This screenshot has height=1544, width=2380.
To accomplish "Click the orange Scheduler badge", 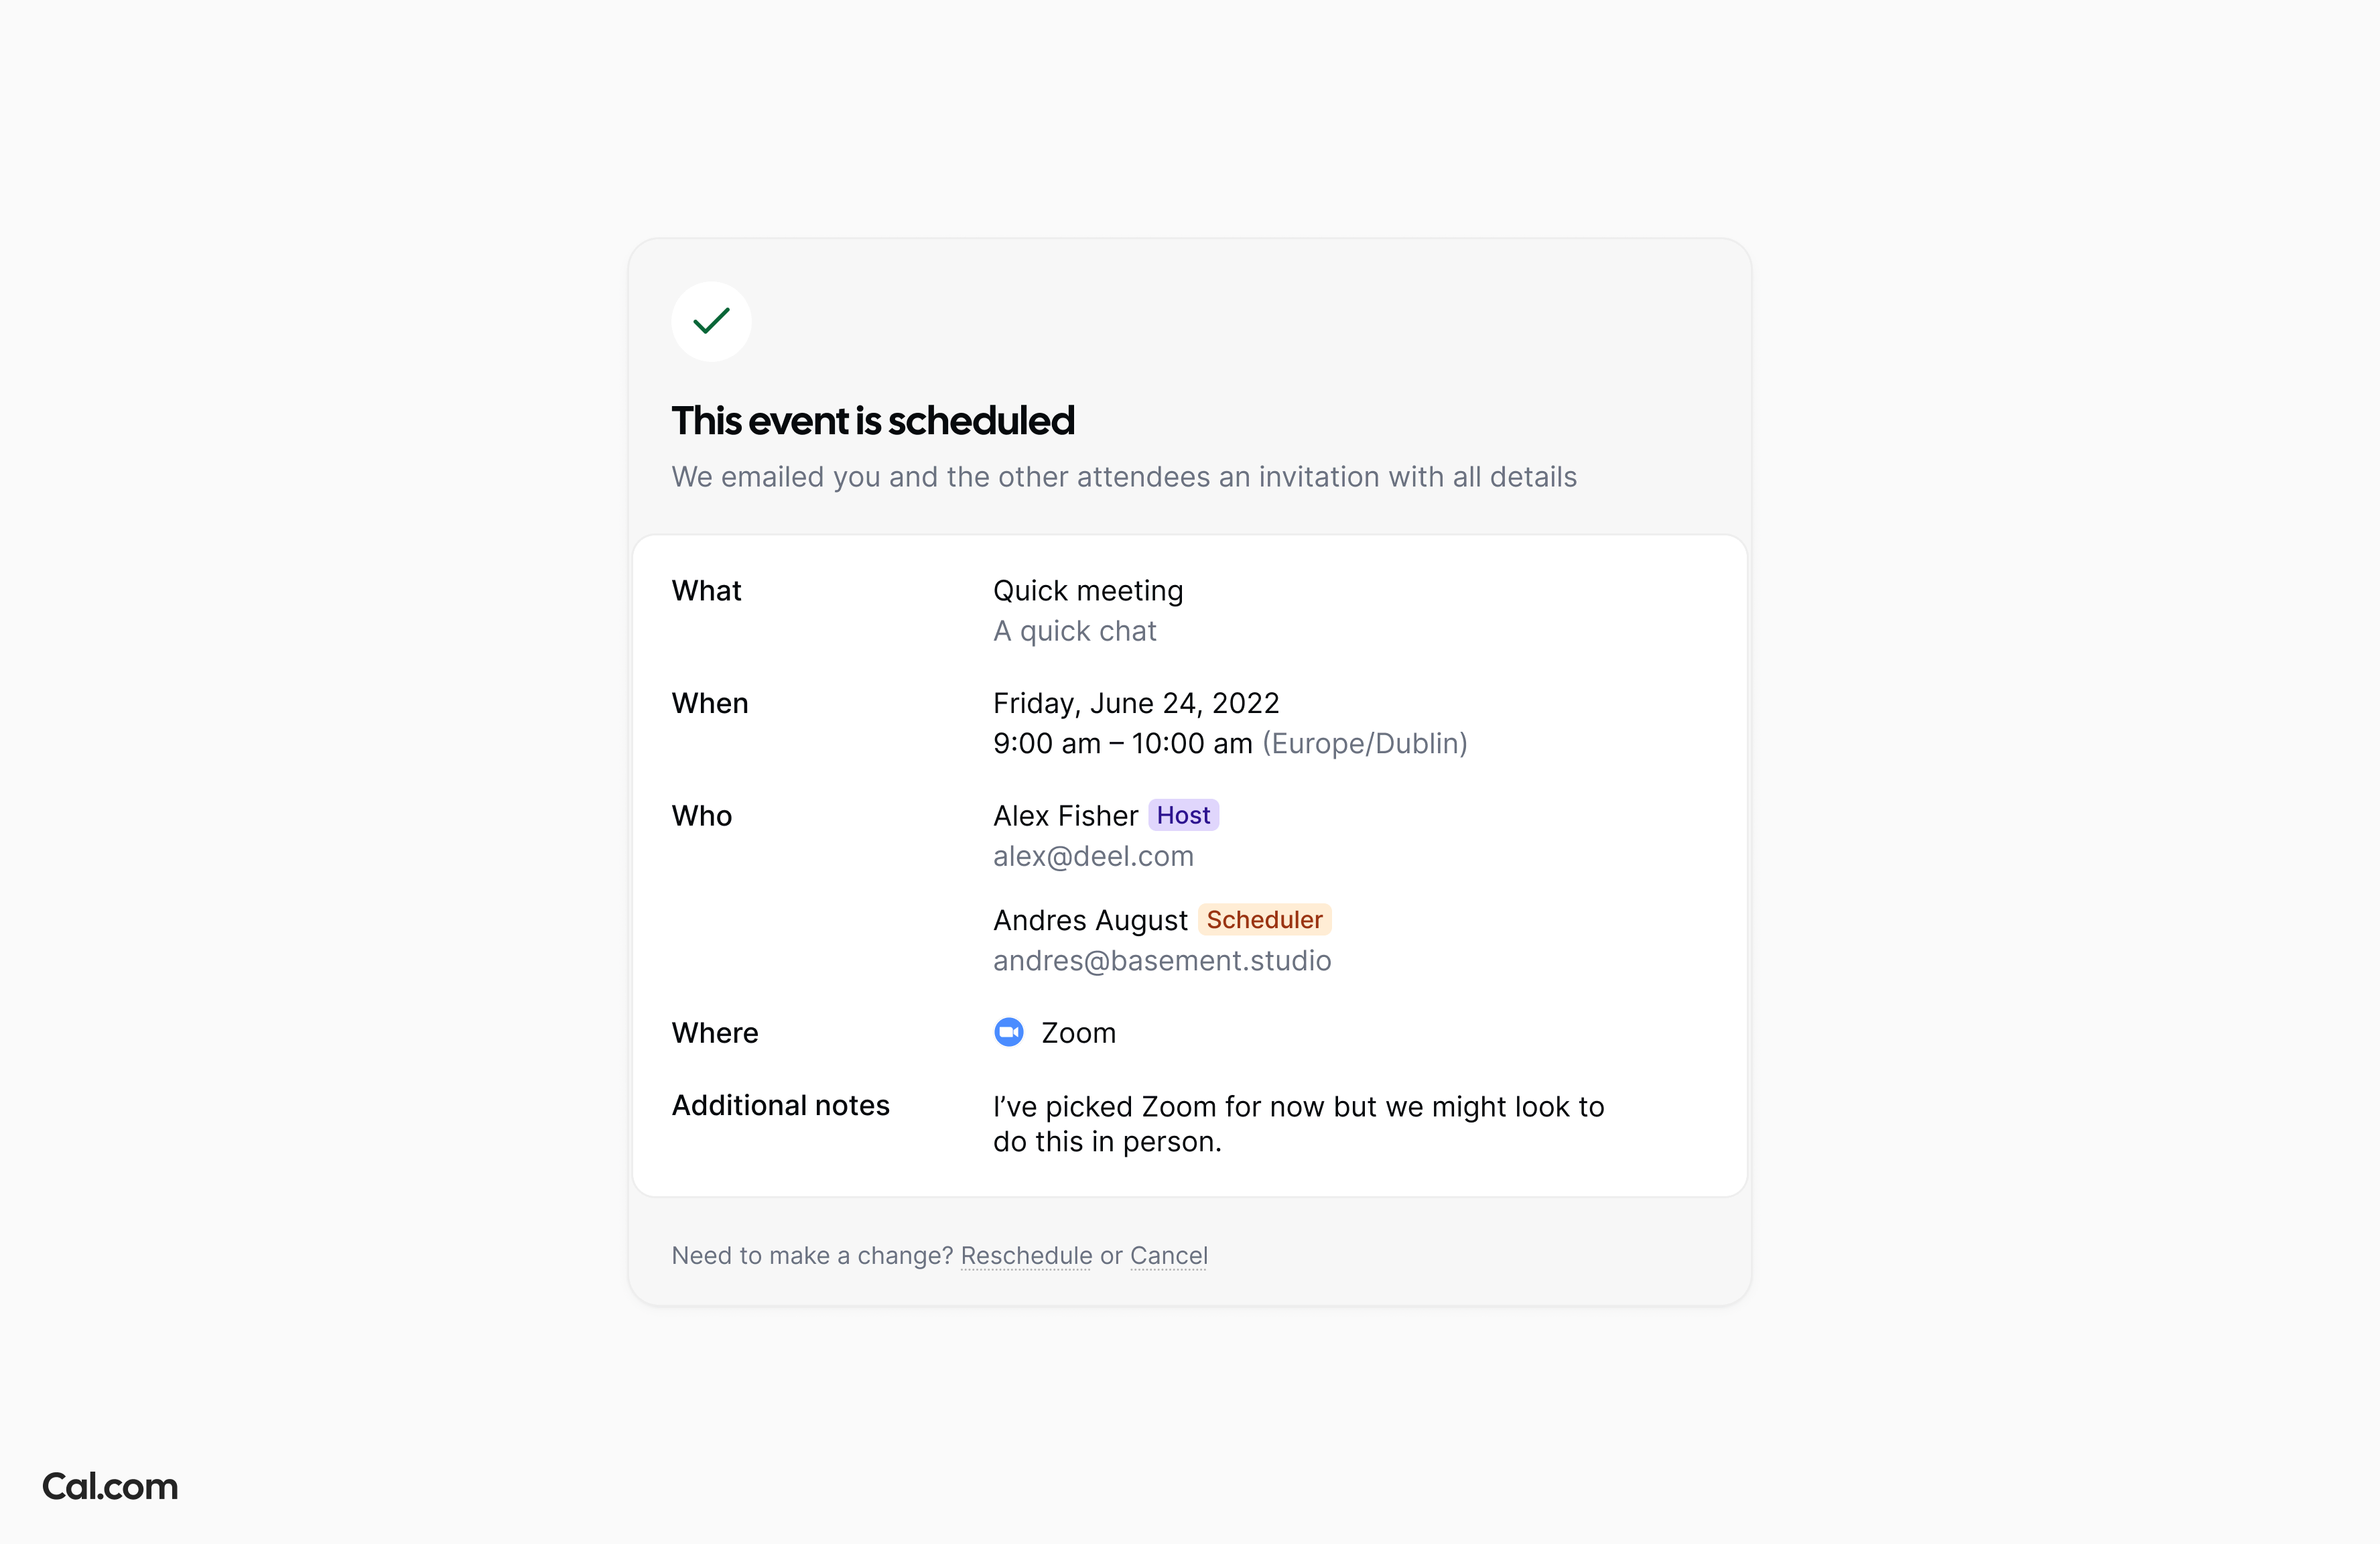I will pyautogui.click(x=1264, y=920).
